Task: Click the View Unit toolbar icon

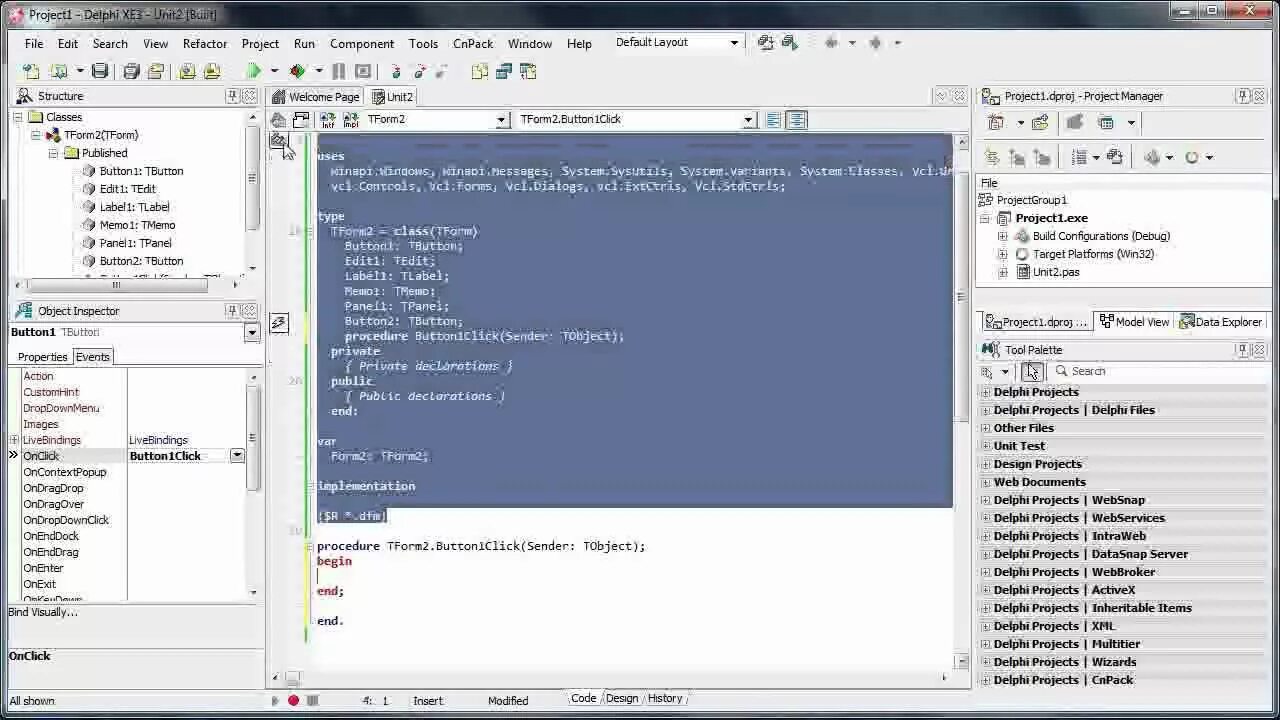Action: click(x=480, y=71)
